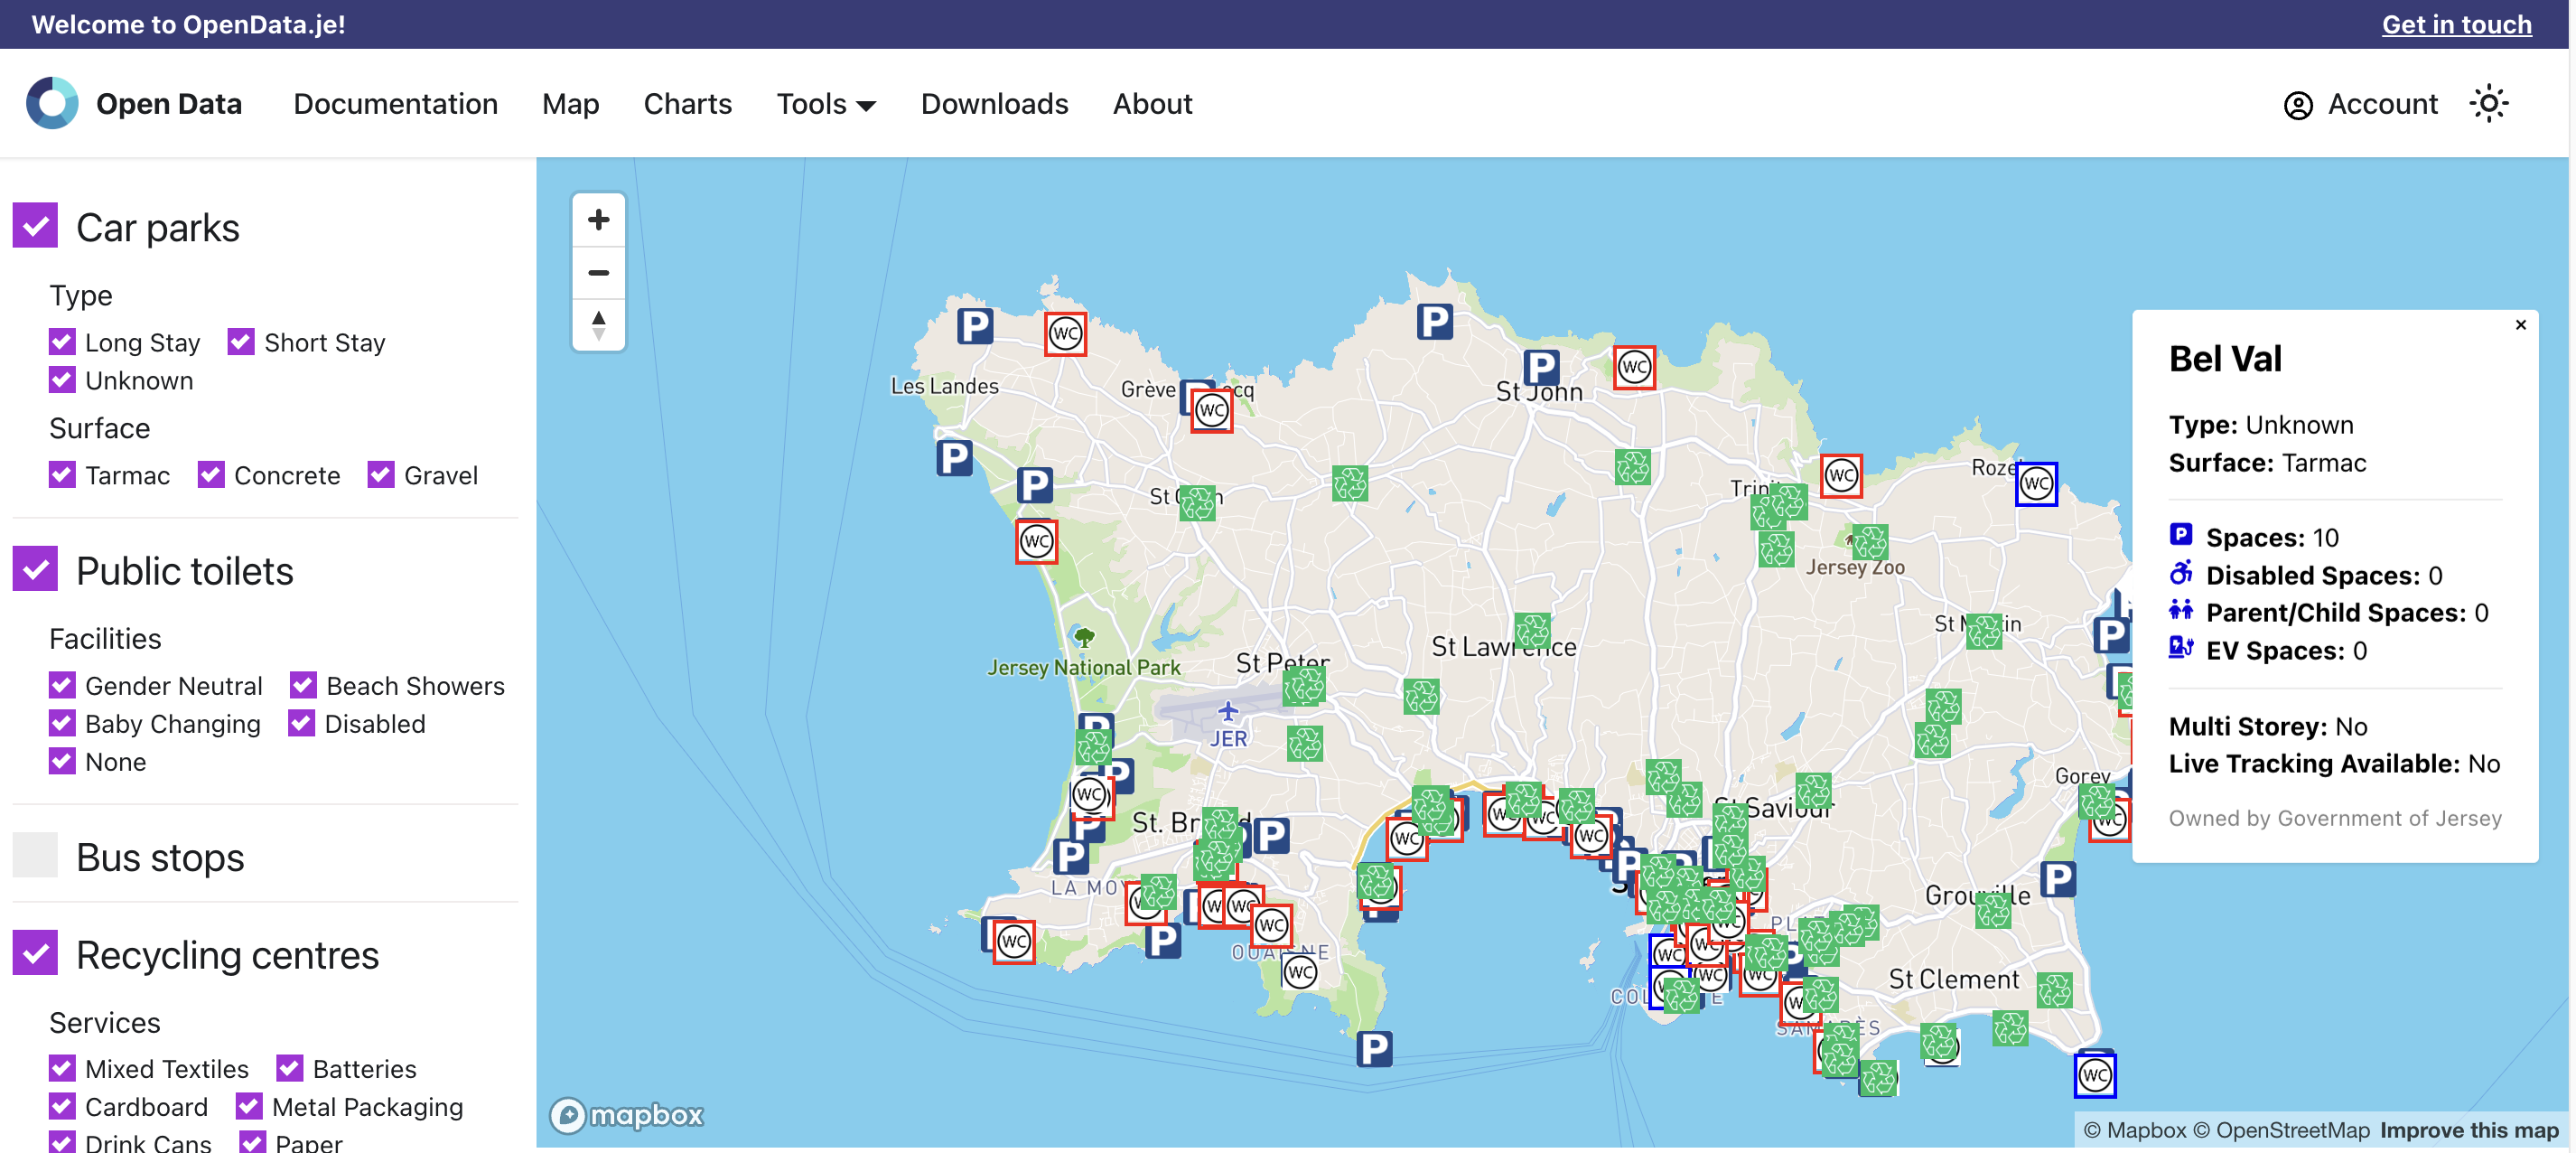The width and height of the screenshot is (2576, 1153).
Task: Go to the Downloads page
Action: 994,104
